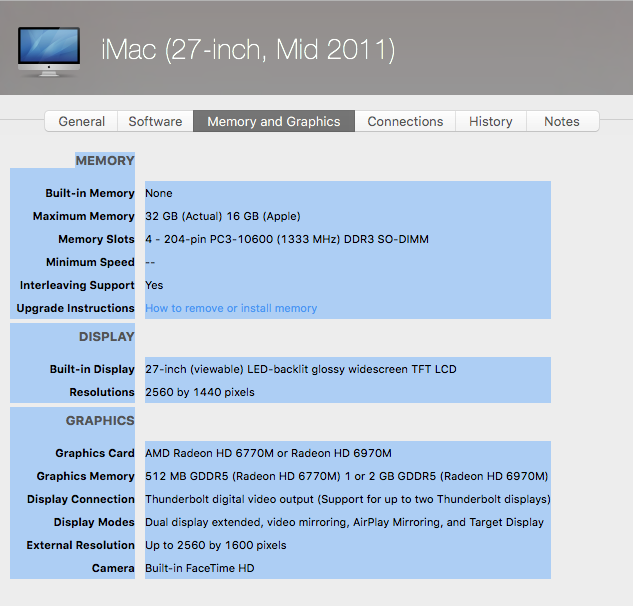Click the Display Connection label
Image resolution: width=633 pixels, height=606 pixels.
click(x=81, y=499)
